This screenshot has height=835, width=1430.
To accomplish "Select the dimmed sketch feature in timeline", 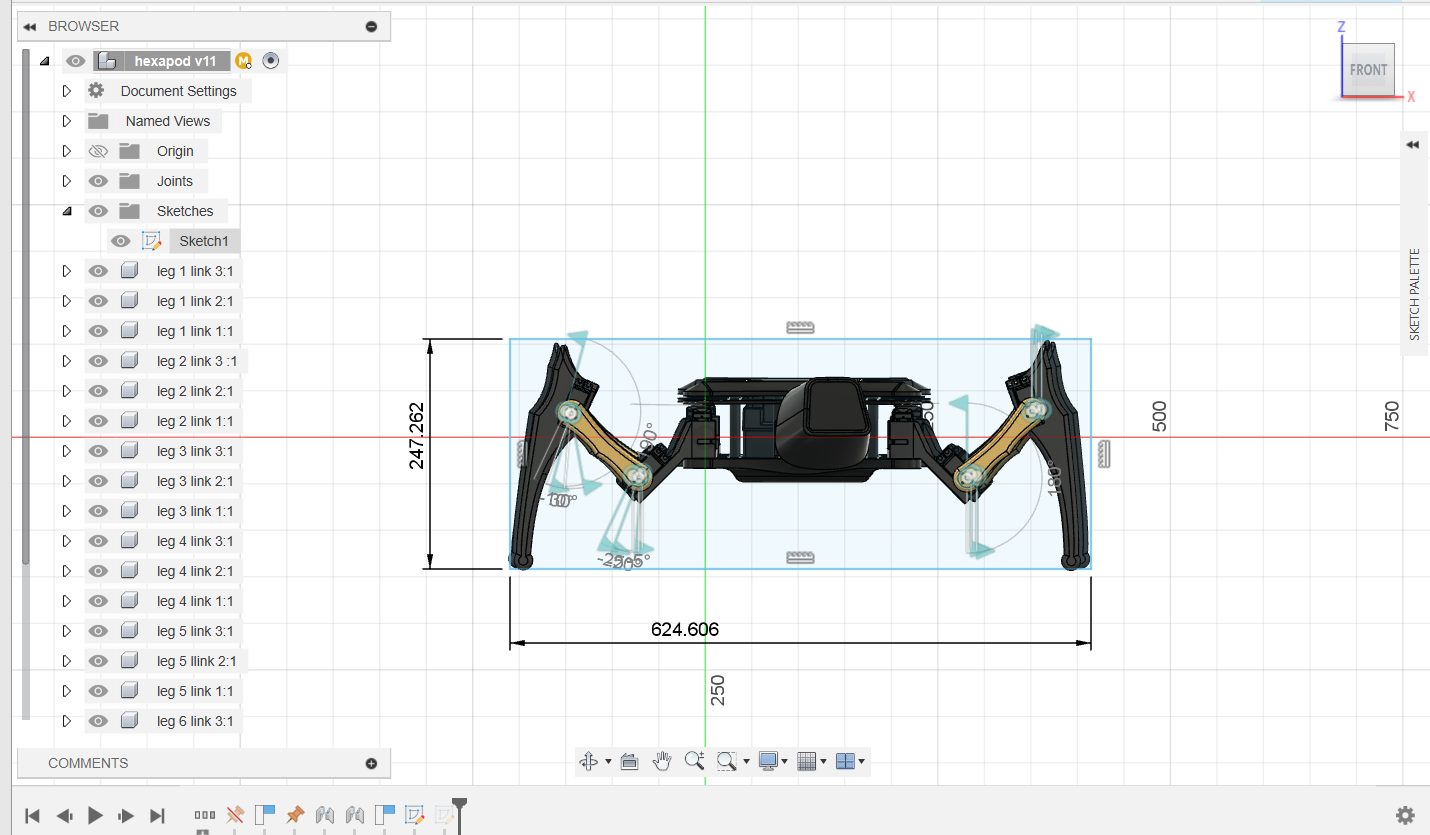I will [445, 815].
